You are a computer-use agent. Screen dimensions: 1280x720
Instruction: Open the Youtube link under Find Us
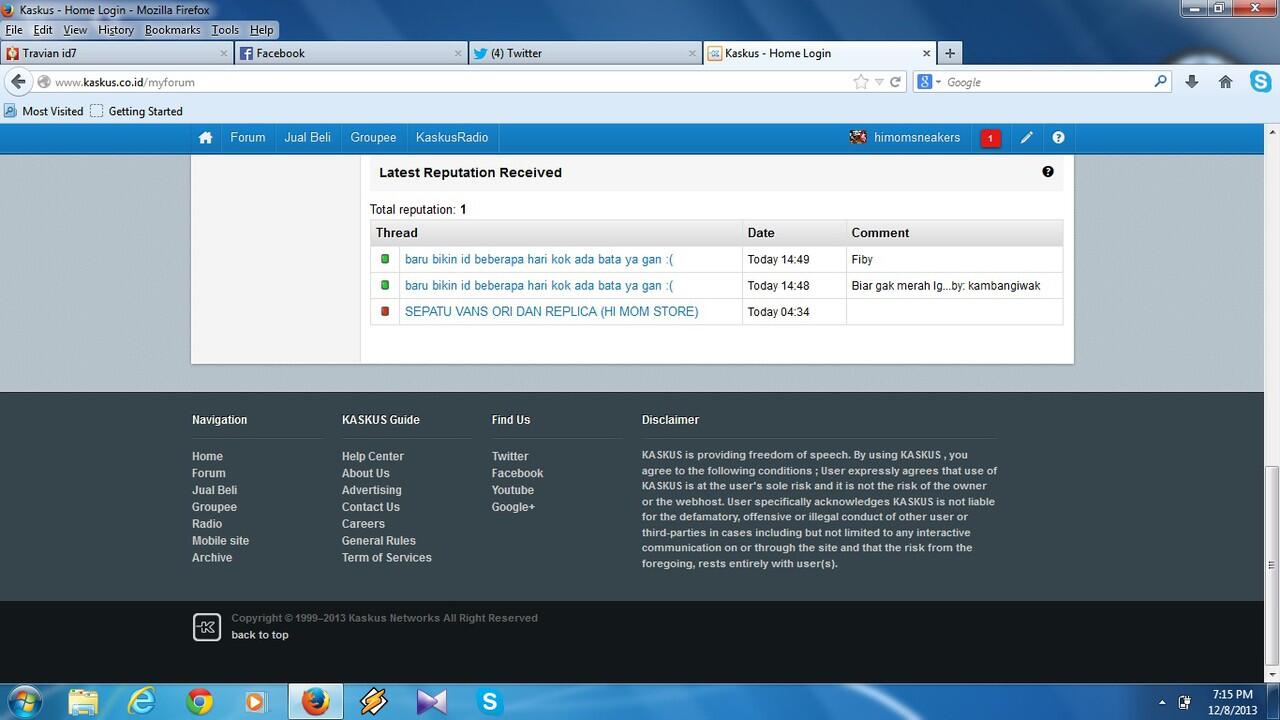click(x=513, y=490)
